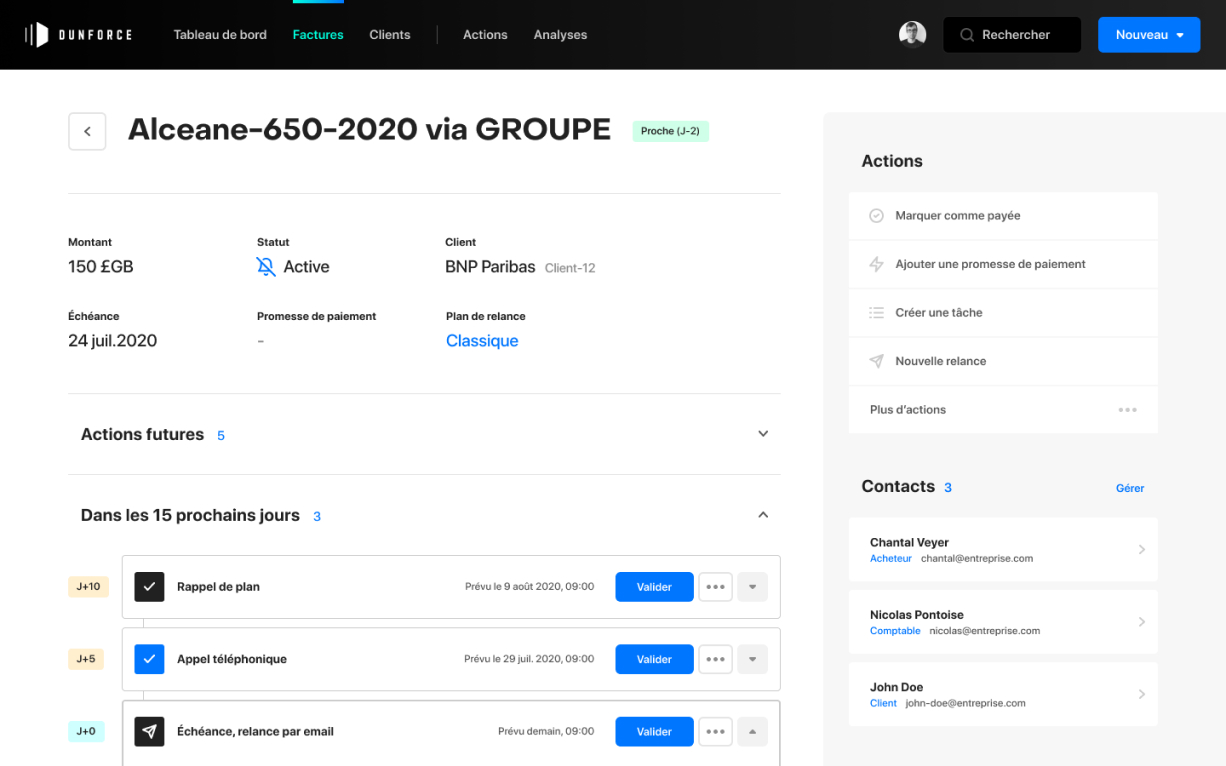Open the Clients tab
1226x766 pixels.
point(390,35)
